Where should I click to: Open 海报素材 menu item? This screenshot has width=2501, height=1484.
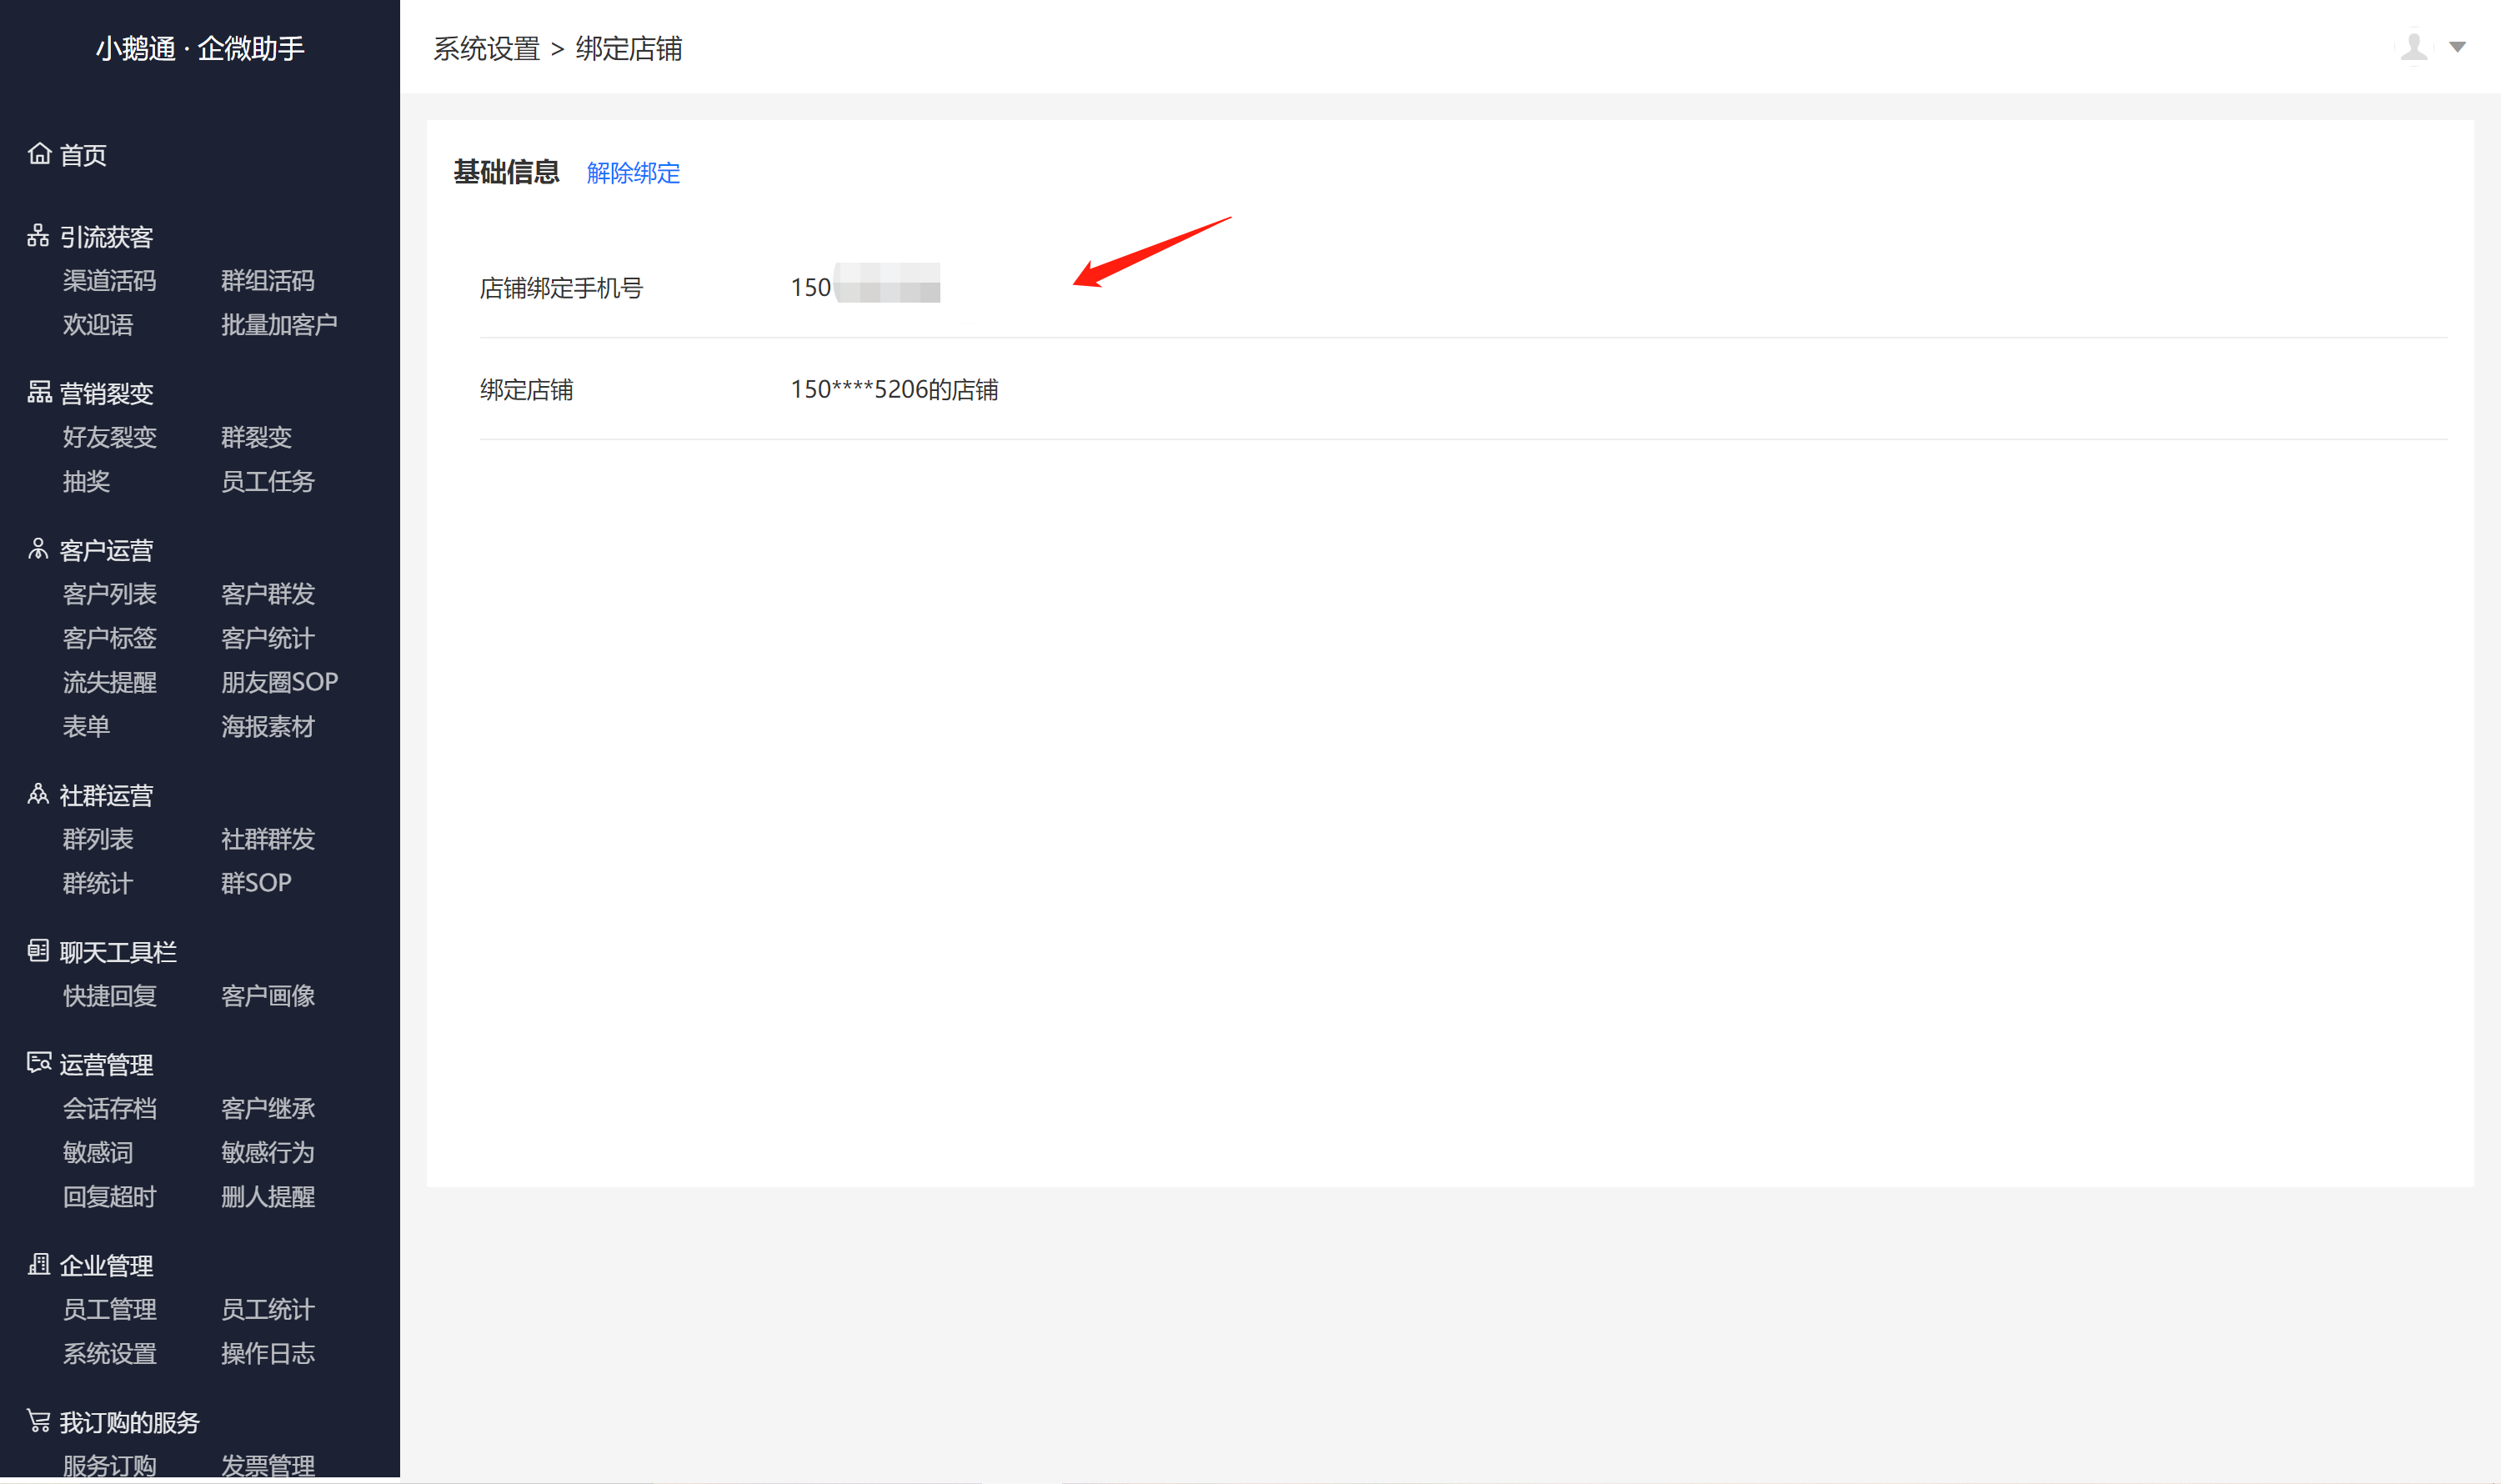[x=268, y=727]
